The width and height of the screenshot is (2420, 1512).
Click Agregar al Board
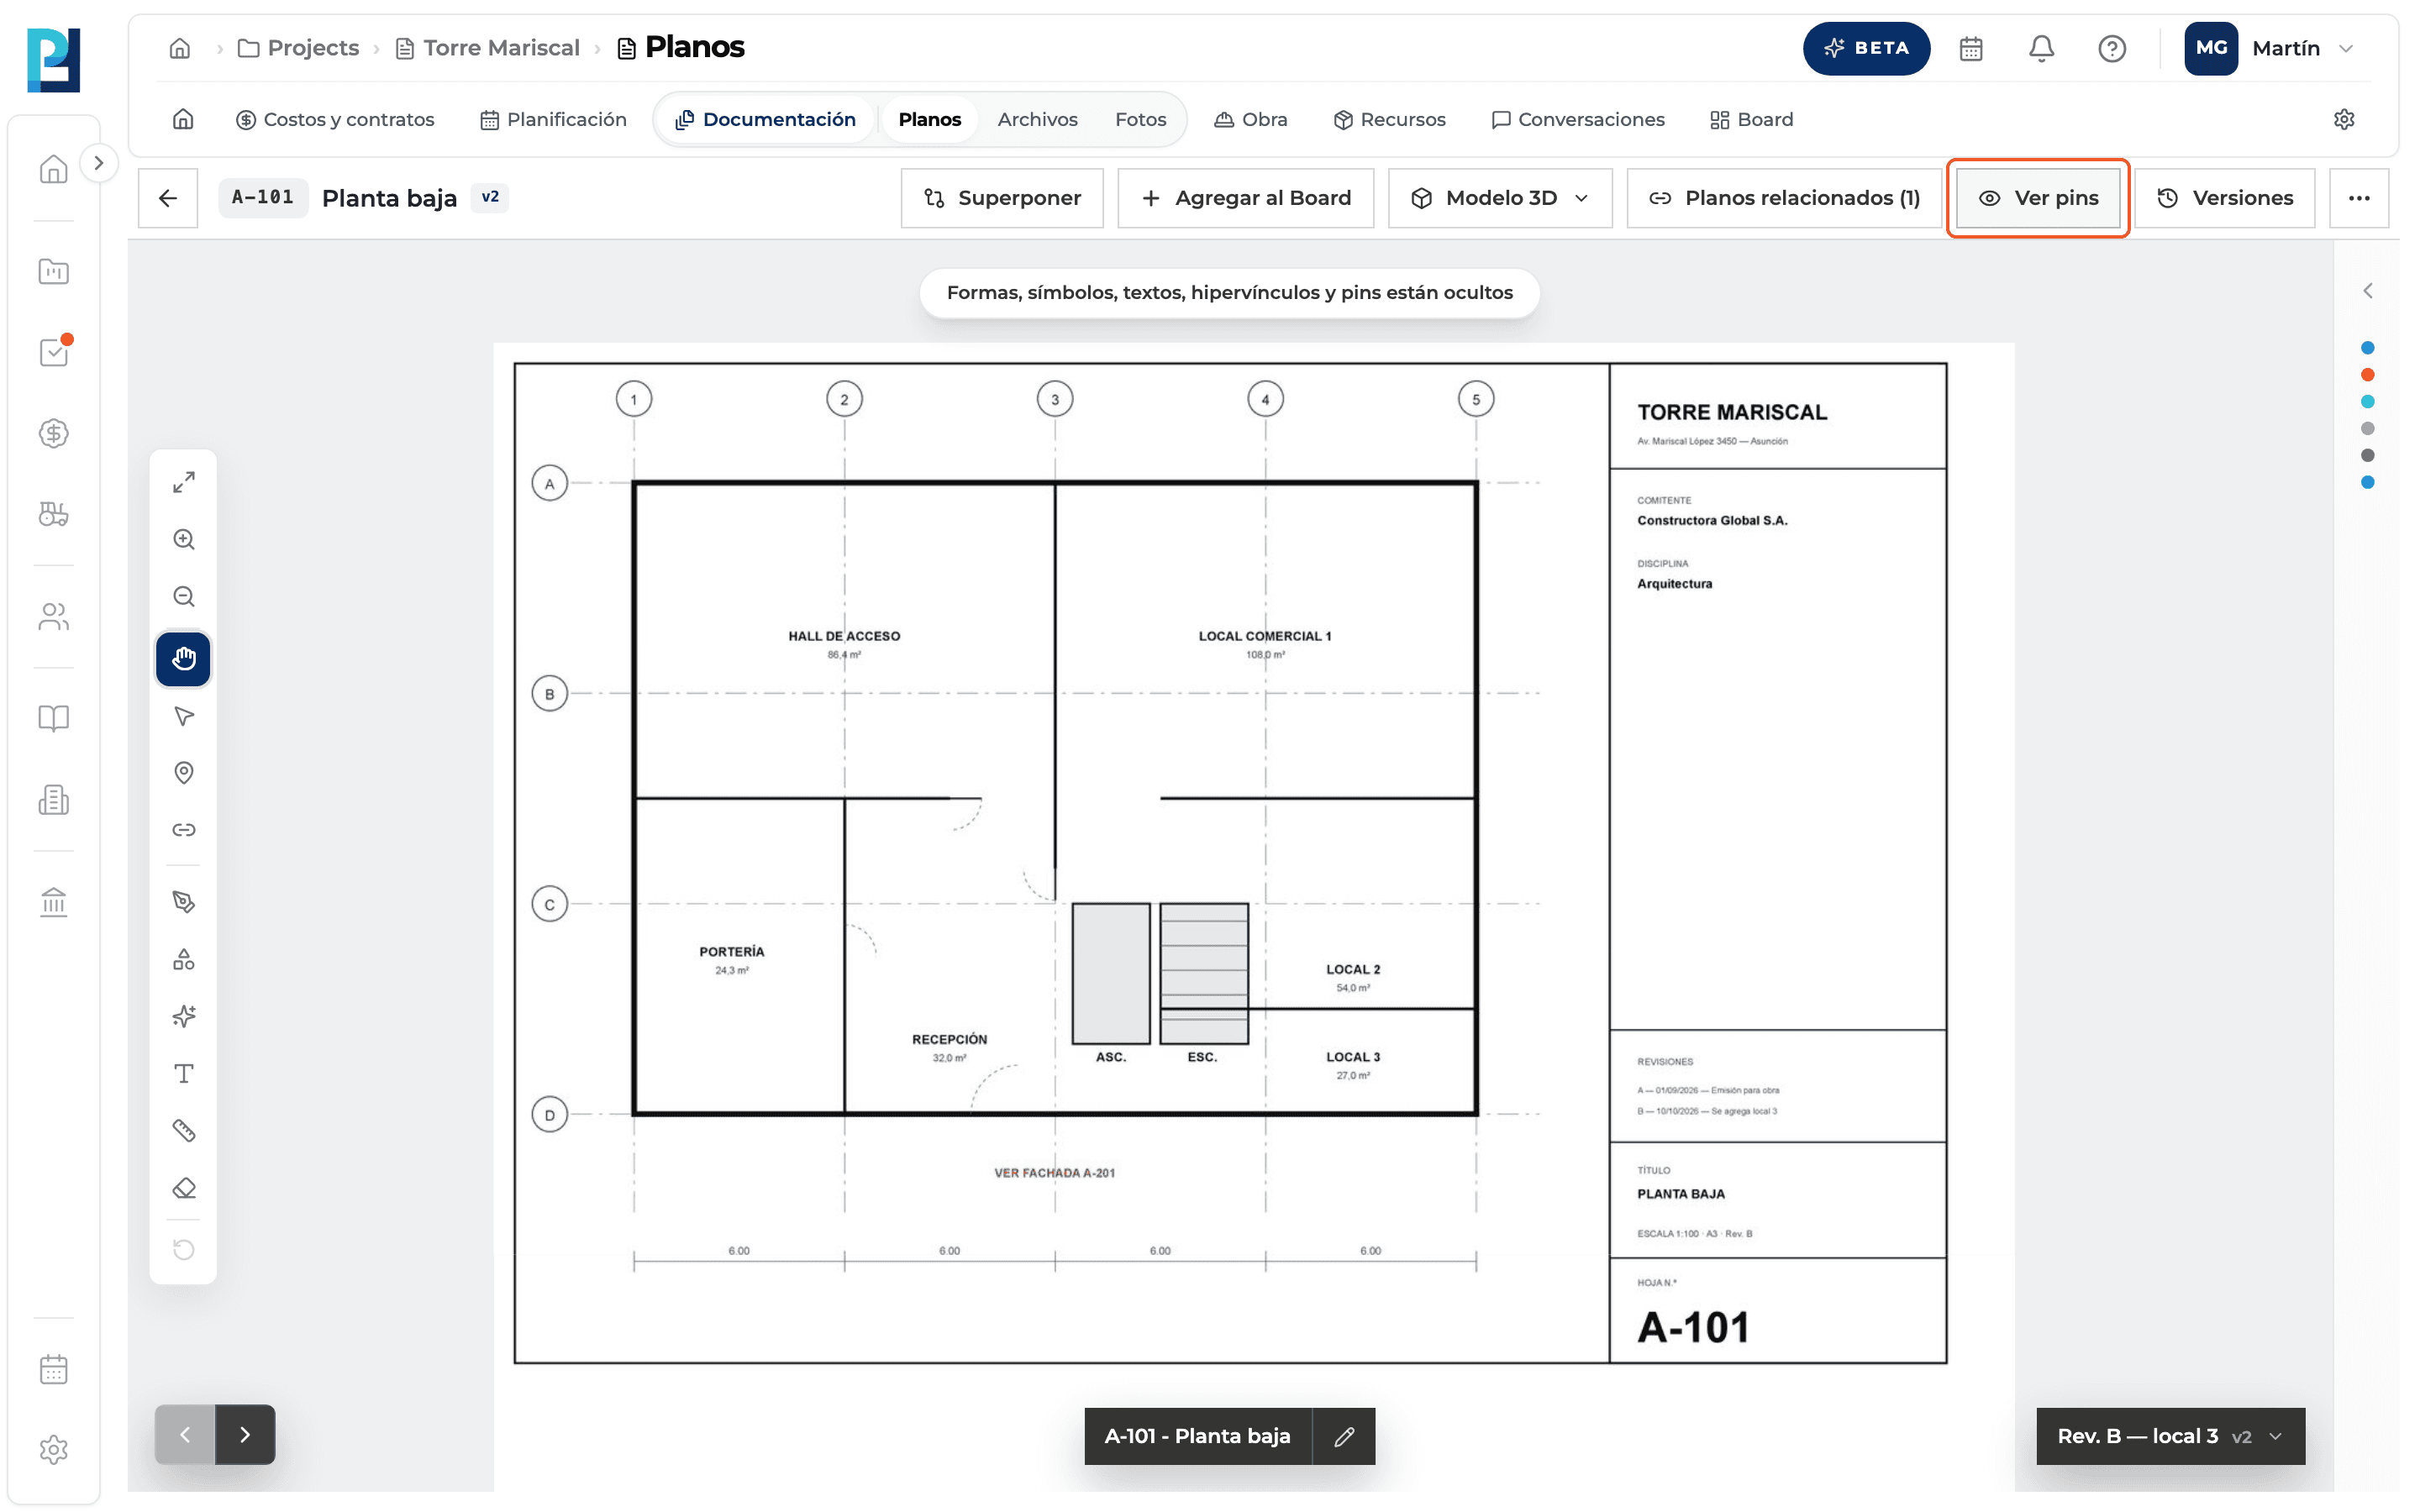1245,198
